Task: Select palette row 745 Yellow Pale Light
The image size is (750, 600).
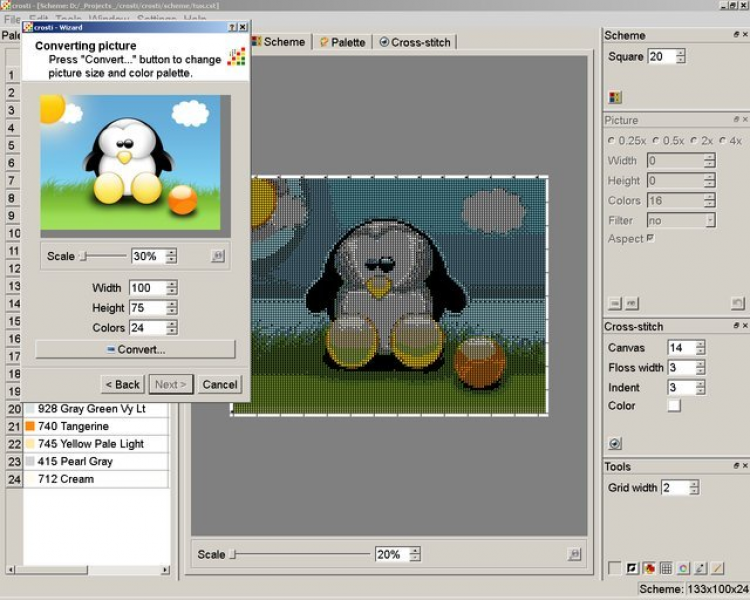Action: 97,444
